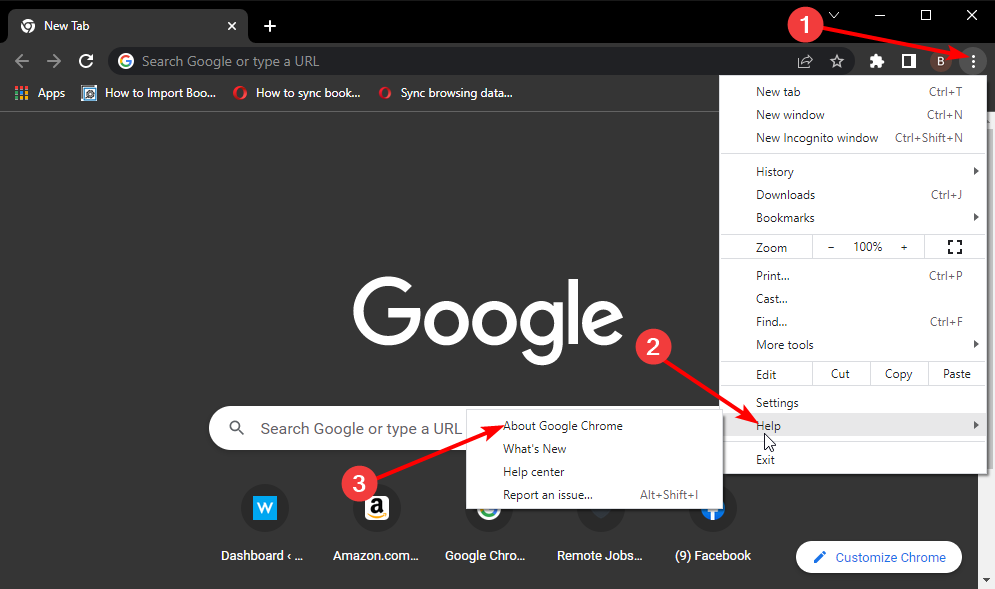The height and width of the screenshot is (589, 995).
Task: Open Downloads from the menu
Action: 853,195
